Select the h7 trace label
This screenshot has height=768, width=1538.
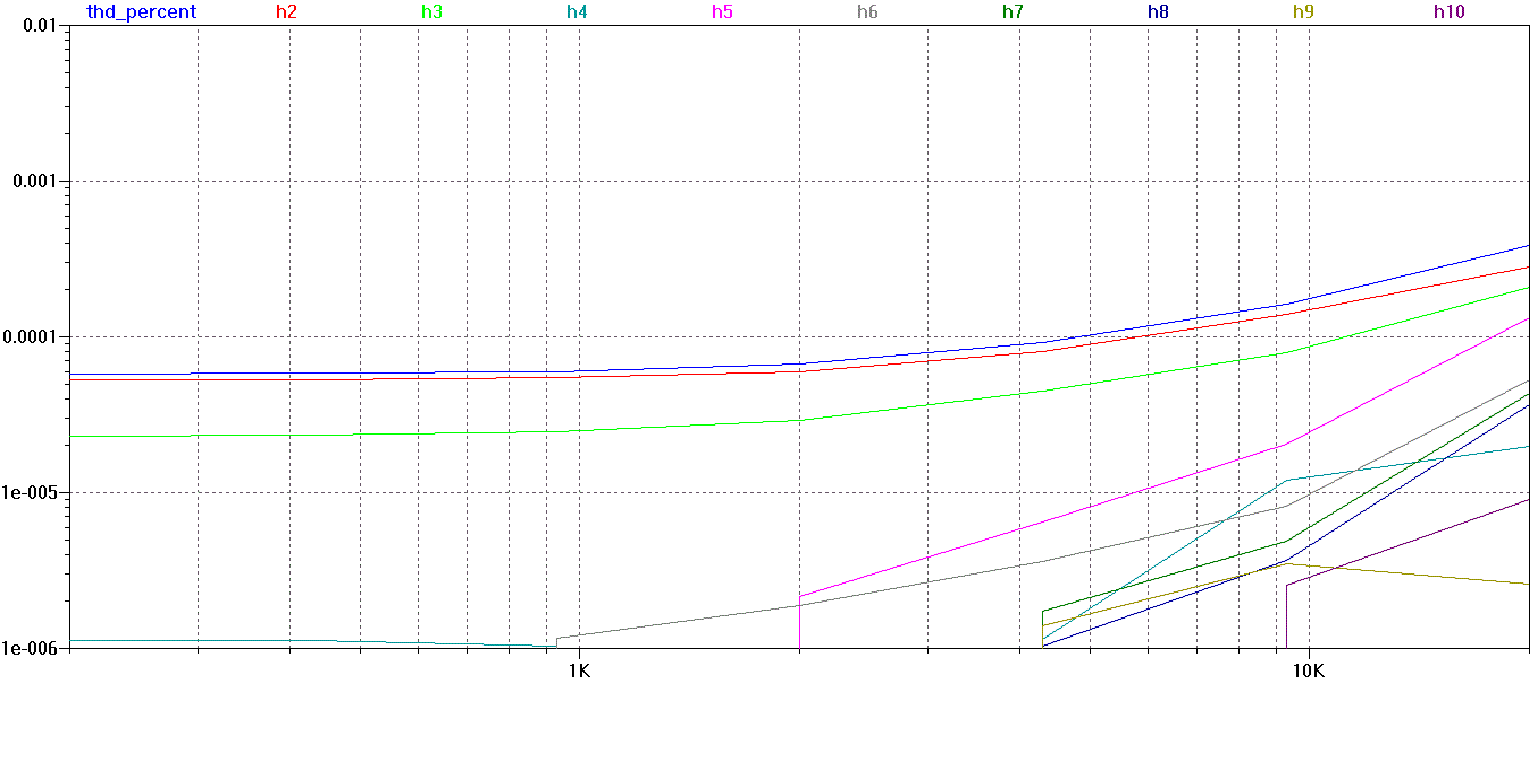[x=1013, y=13]
